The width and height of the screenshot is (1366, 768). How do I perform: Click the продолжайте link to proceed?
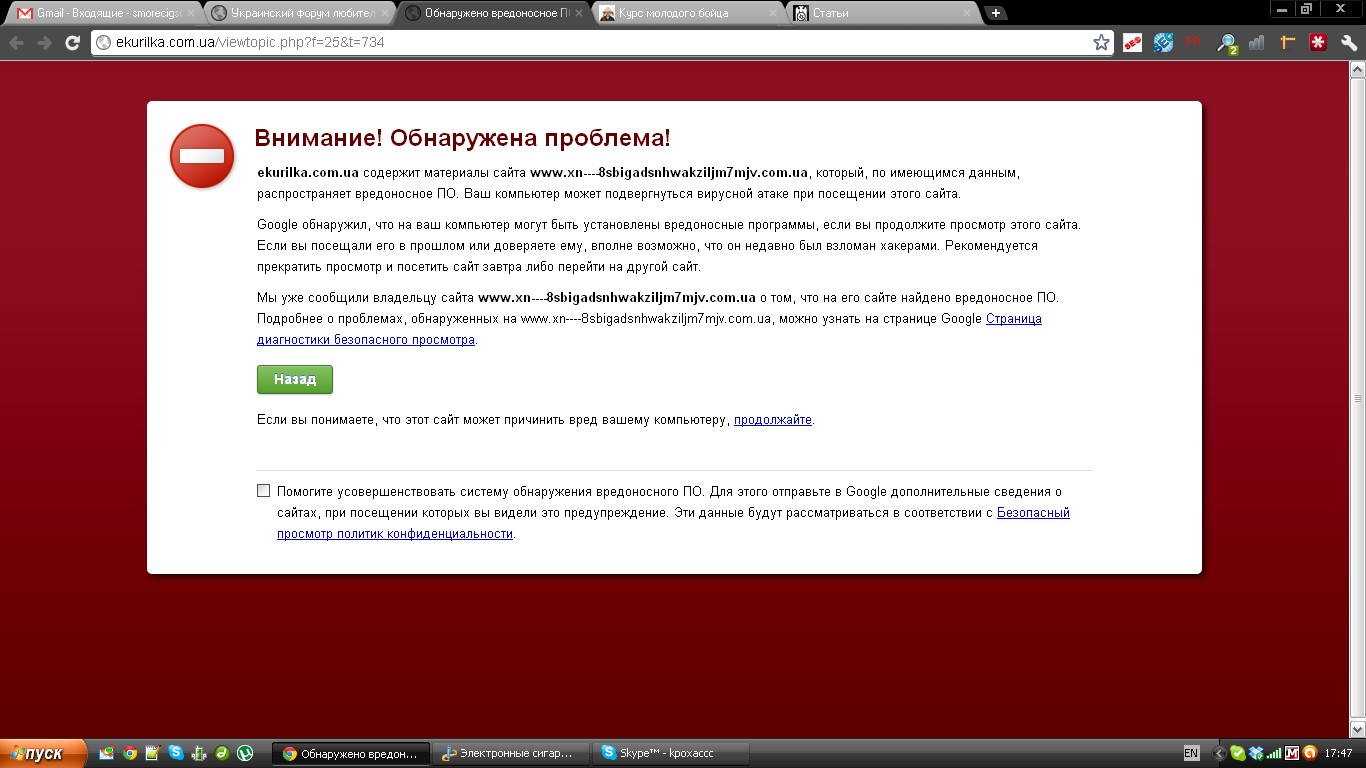click(x=773, y=420)
